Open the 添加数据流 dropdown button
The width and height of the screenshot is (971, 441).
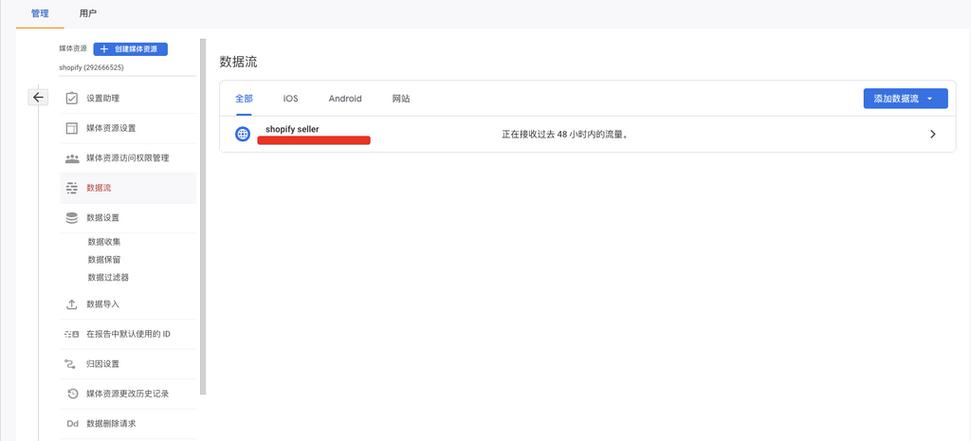click(x=905, y=98)
